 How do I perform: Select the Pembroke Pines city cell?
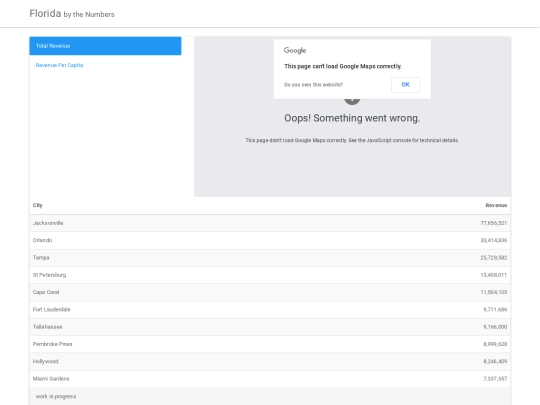[52, 344]
